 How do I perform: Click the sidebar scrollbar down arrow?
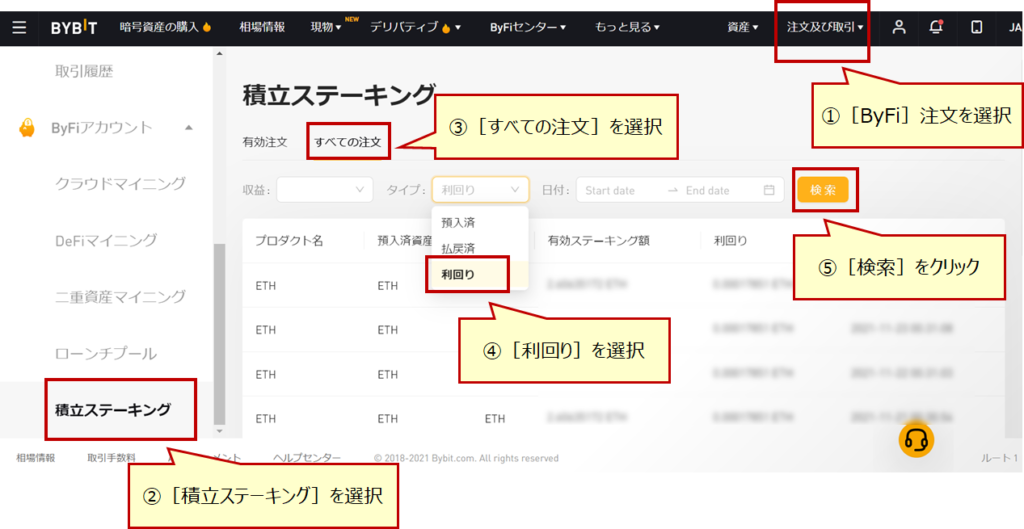point(220,431)
